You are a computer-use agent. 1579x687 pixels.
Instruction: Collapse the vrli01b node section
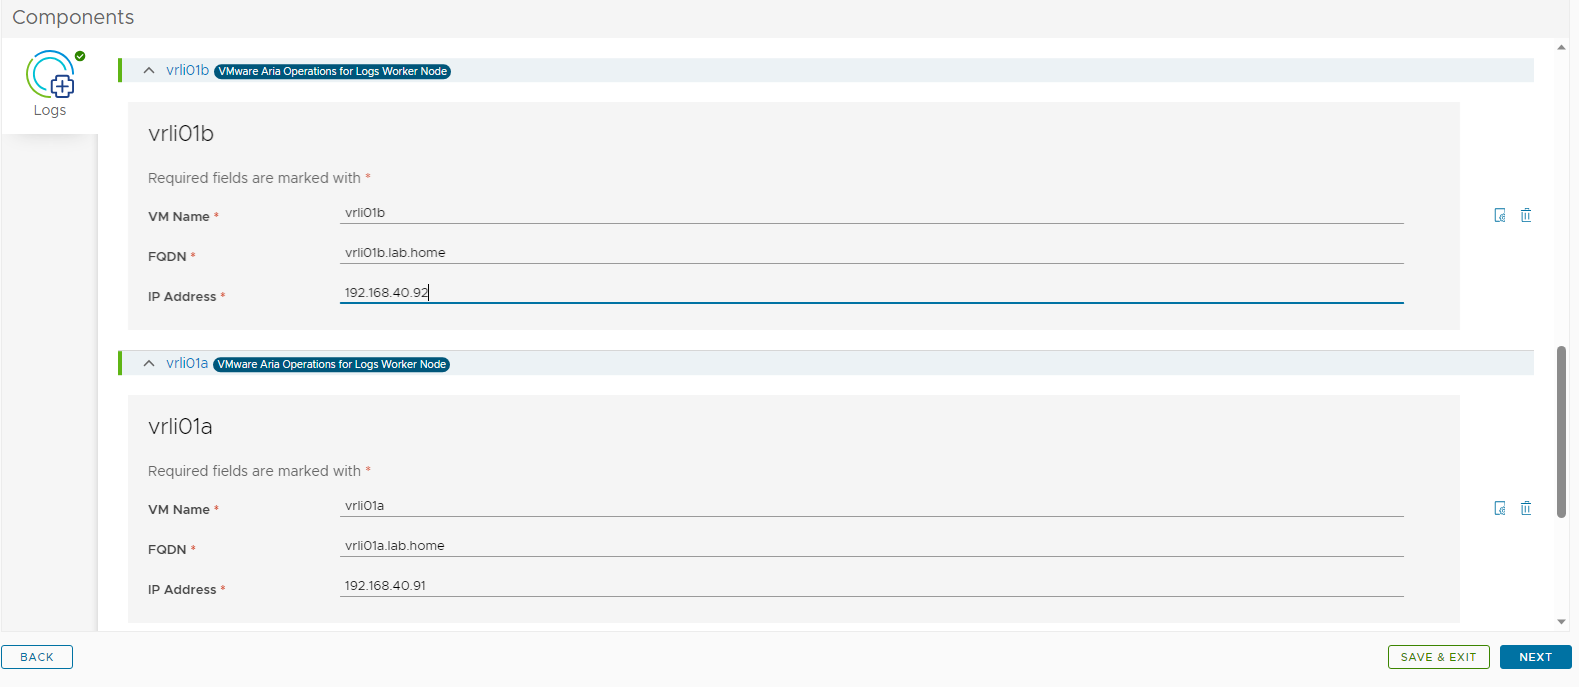click(x=149, y=71)
